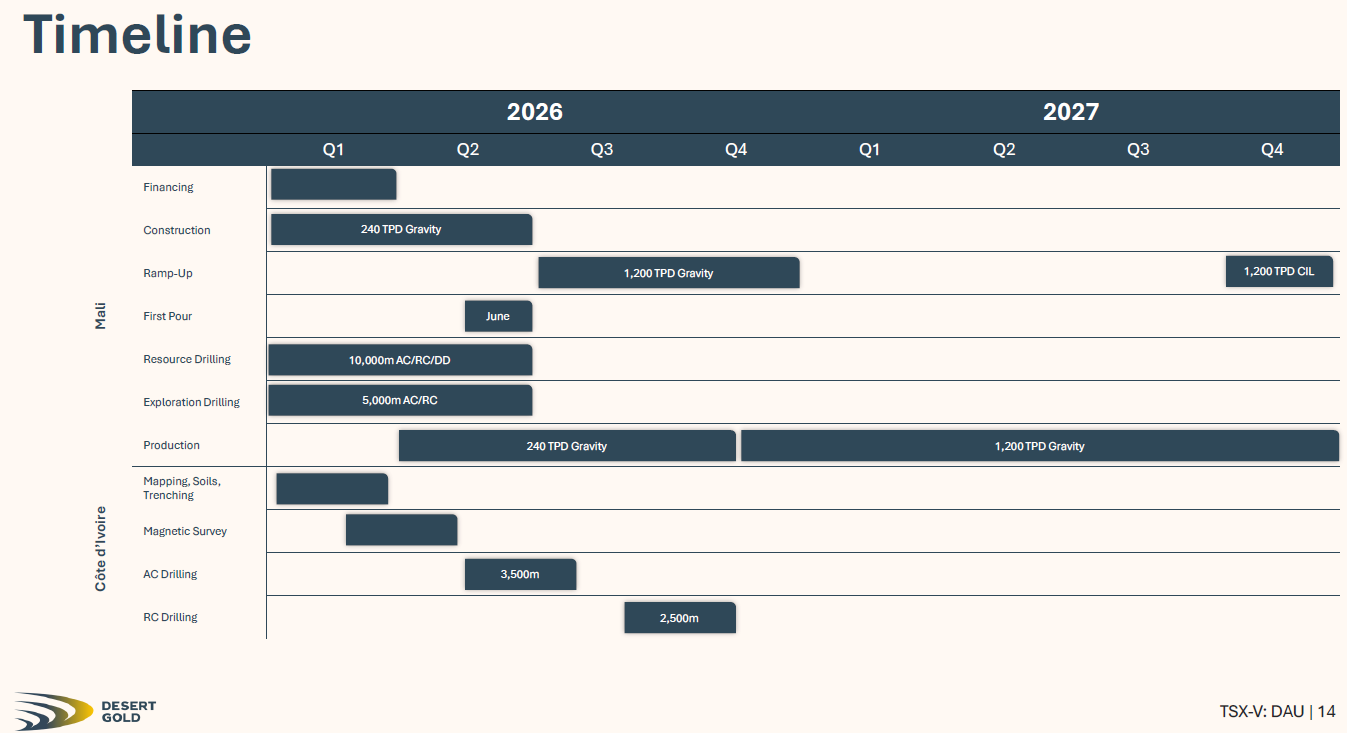The image size is (1347, 733).
Task: Select the June First Pour marker
Action: 498,316
